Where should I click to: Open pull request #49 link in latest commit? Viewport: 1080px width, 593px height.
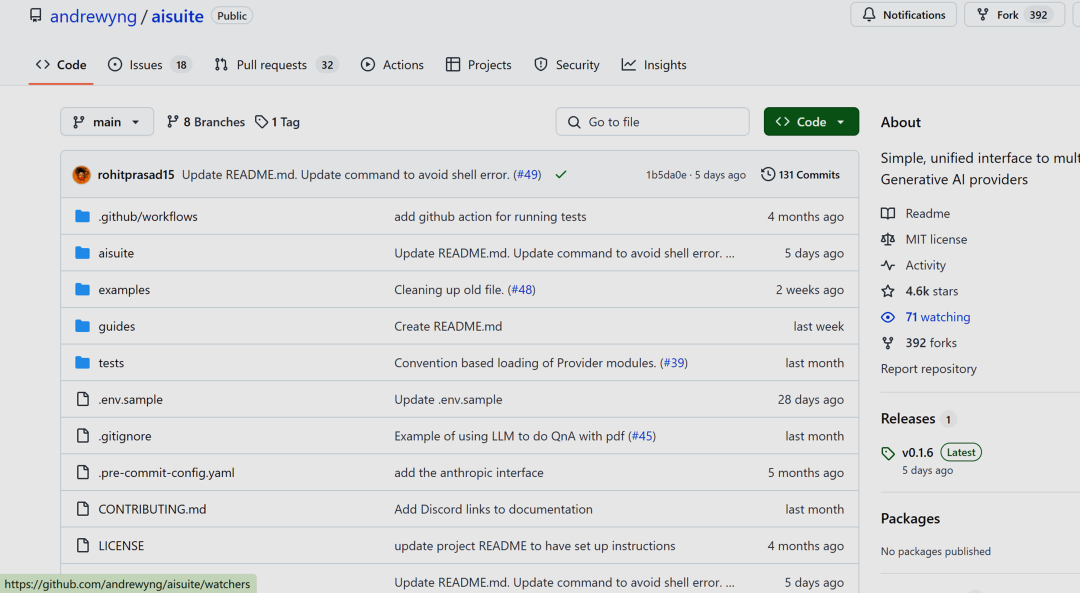point(528,175)
